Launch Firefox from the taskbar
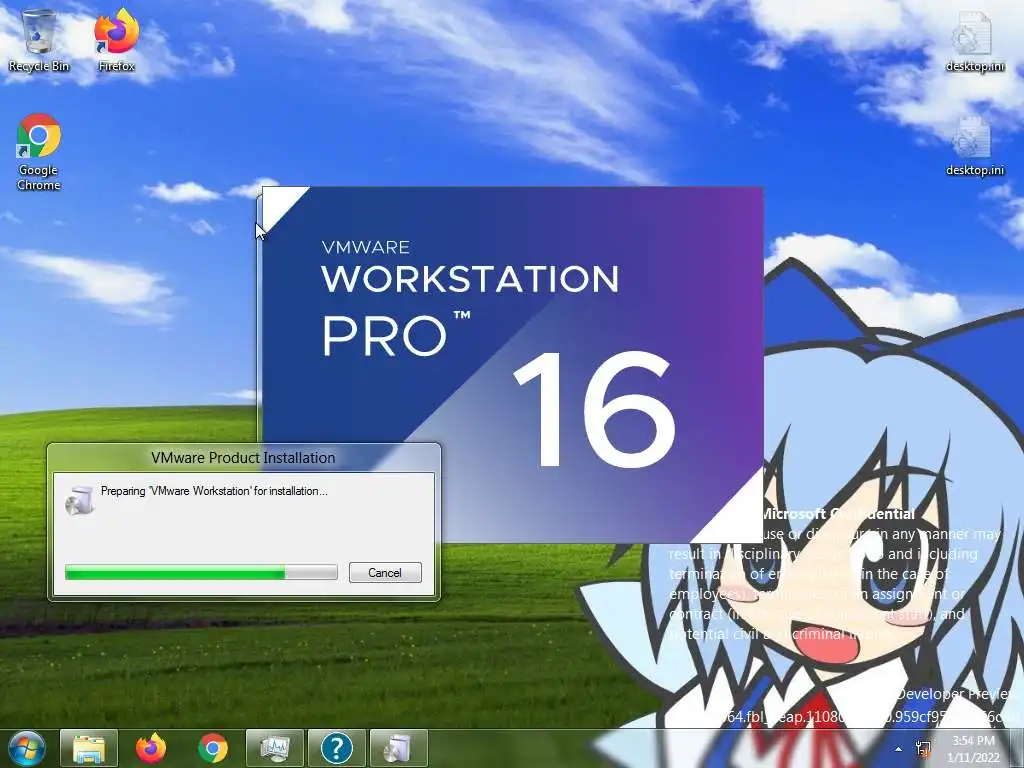Viewport: 1024px width, 768px height. tap(151, 748)
